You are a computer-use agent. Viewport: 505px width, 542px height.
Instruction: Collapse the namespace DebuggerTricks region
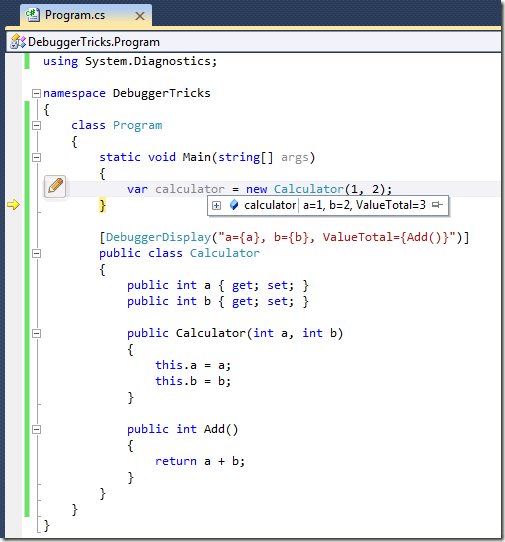coord(36,93)
